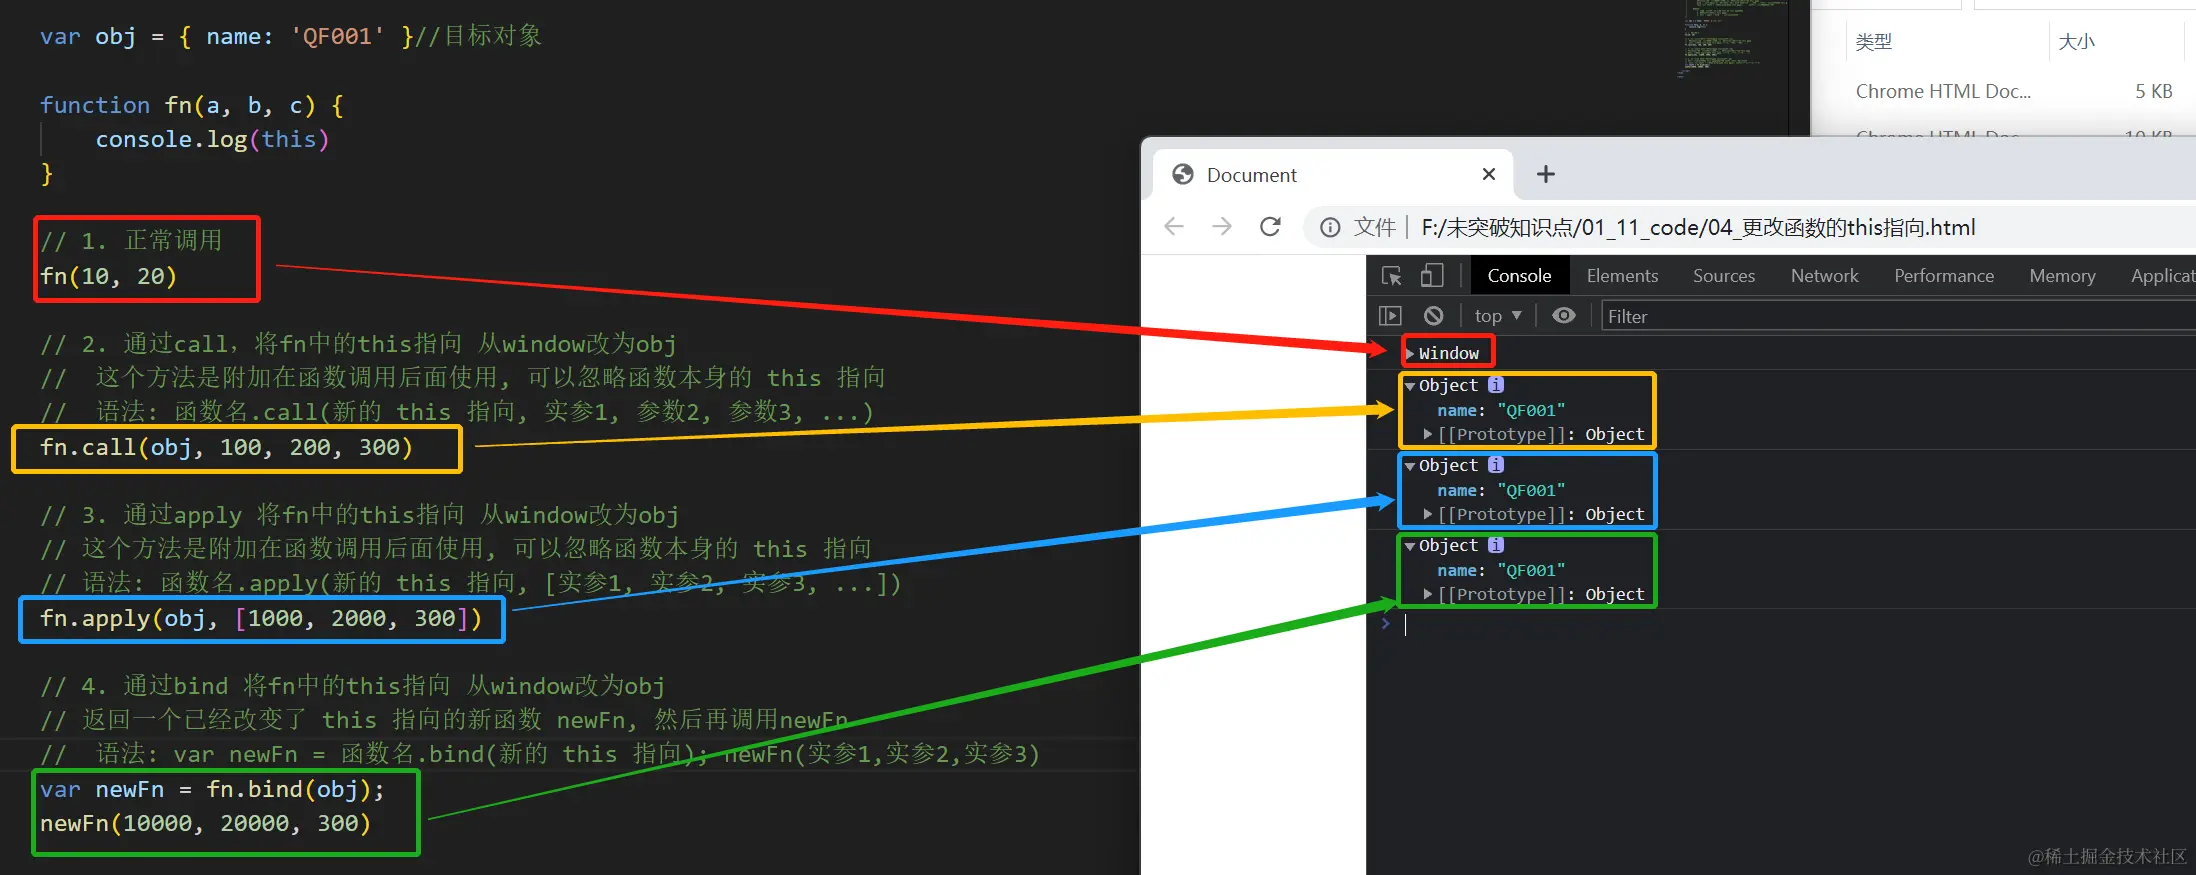Open the Performance tab

point(1944,276)
